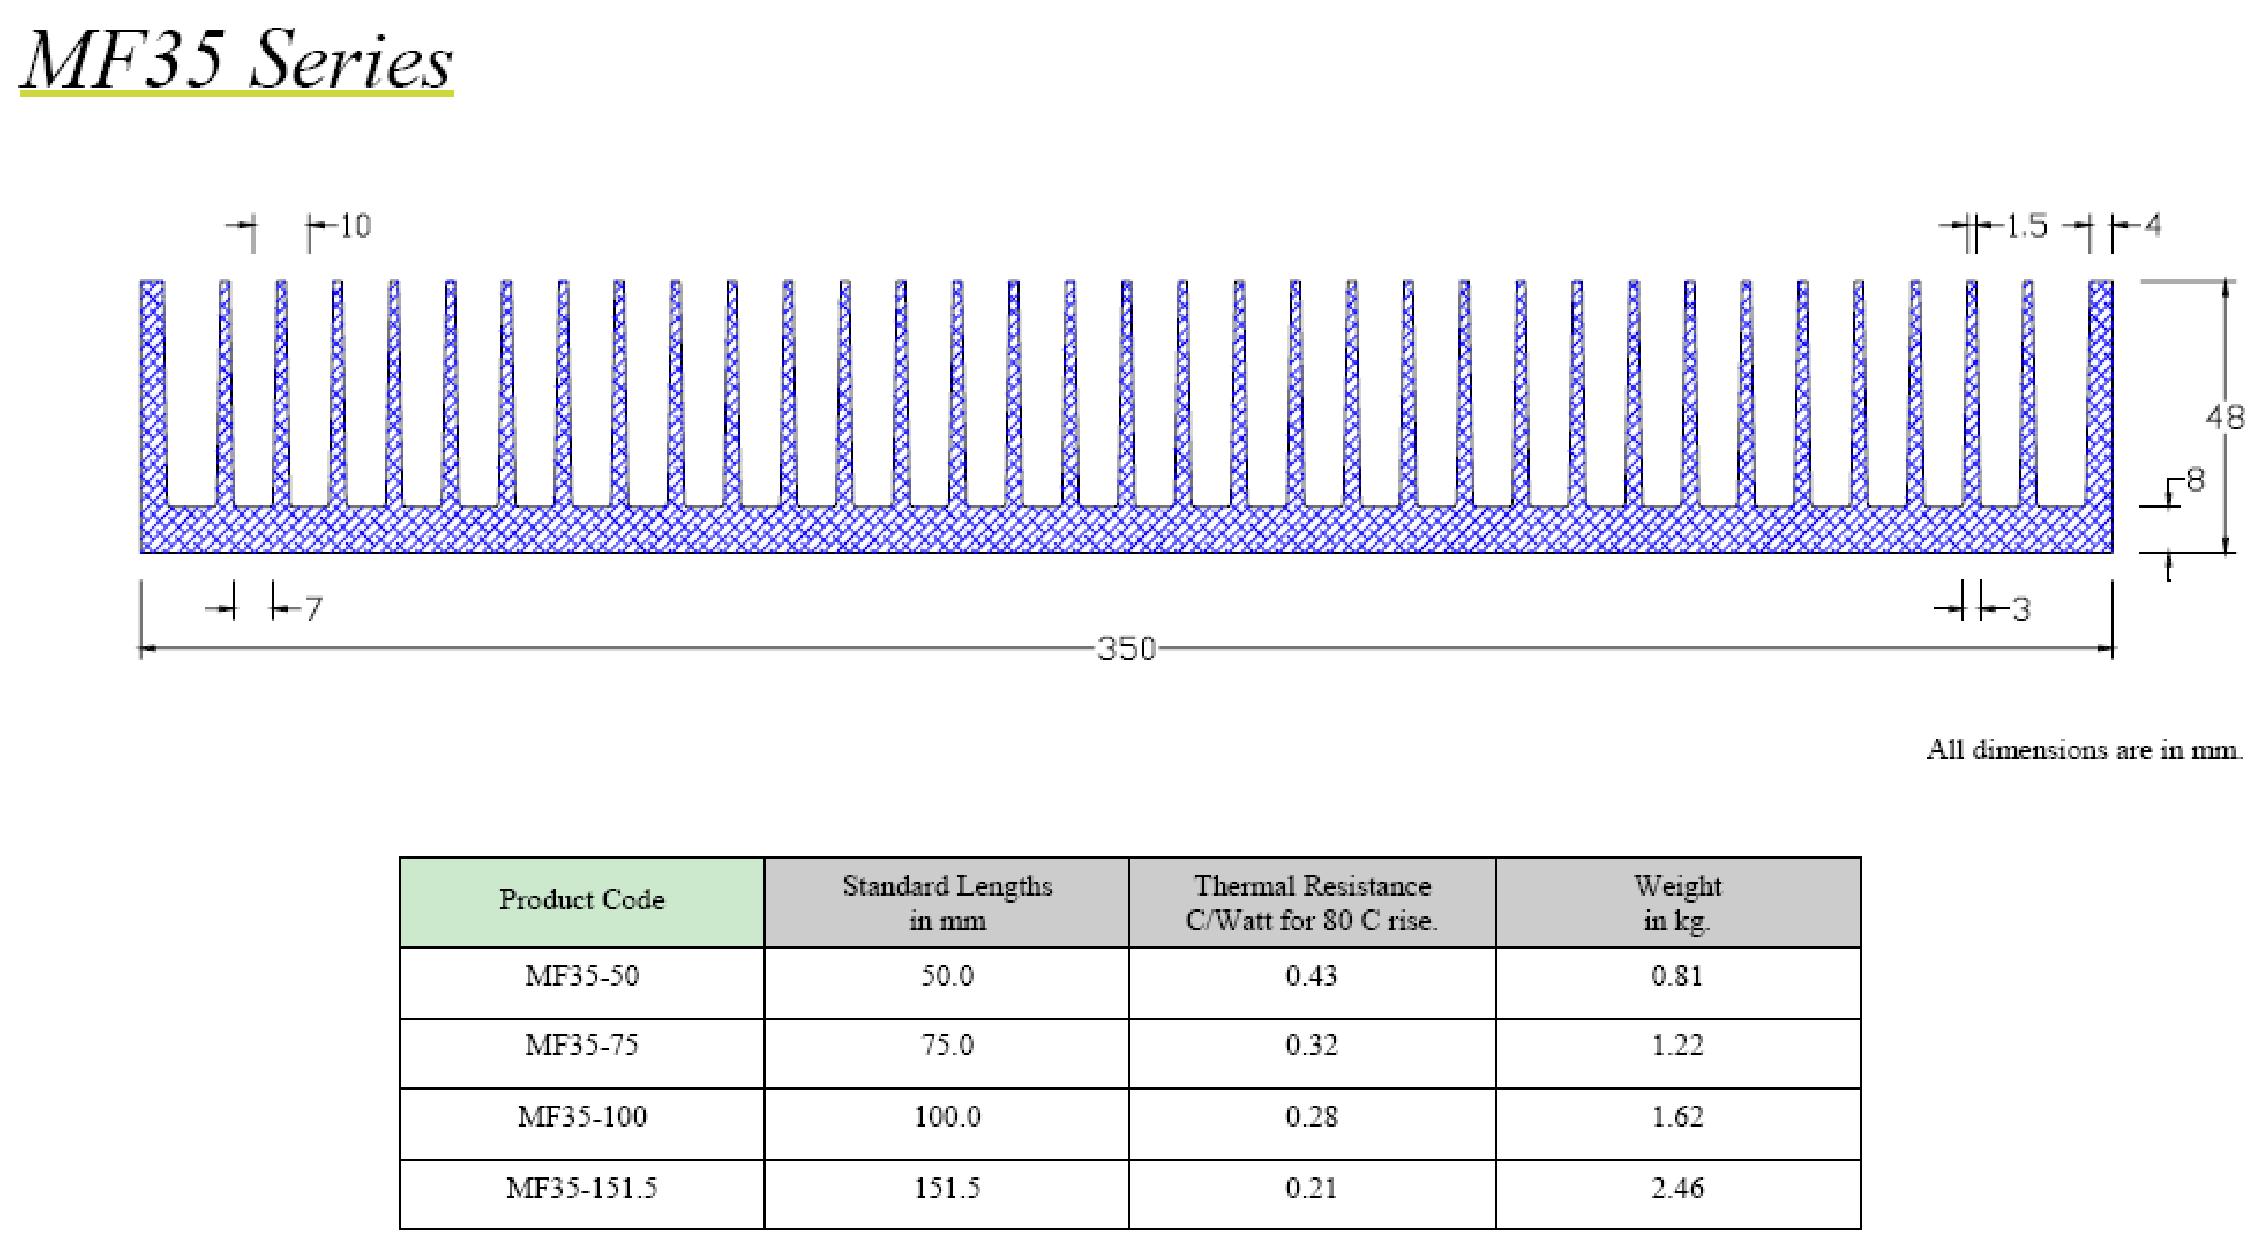
Task: Click the 50.0 length value
Action: click(x=947, y=975)
